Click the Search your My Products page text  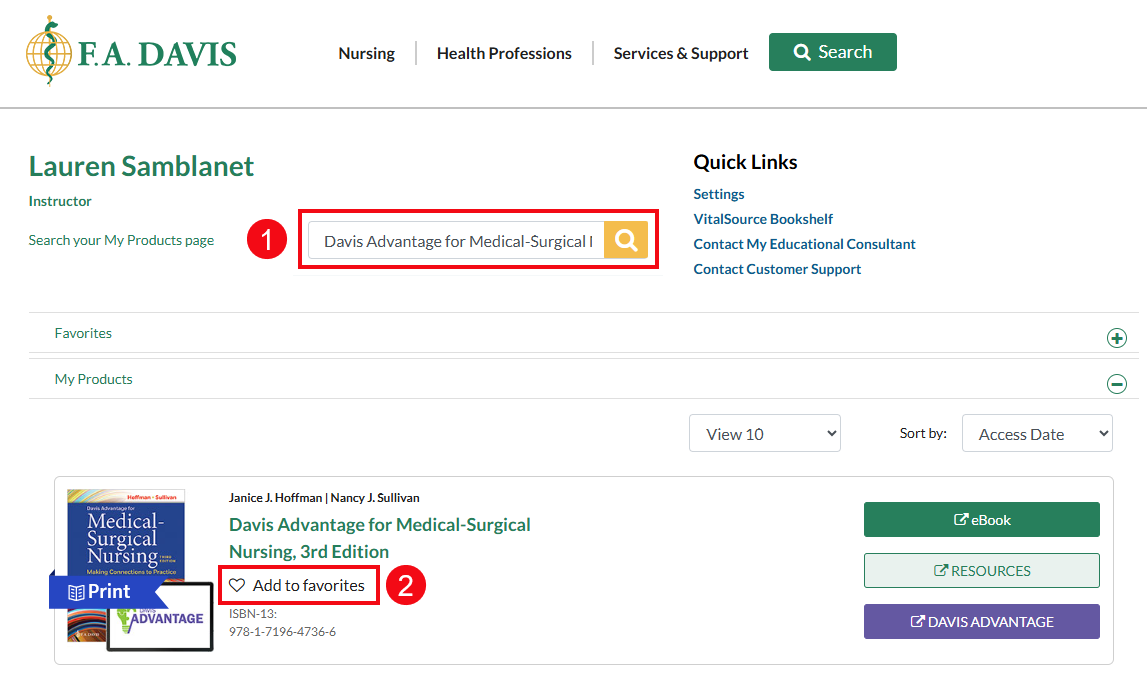point(121,240)
